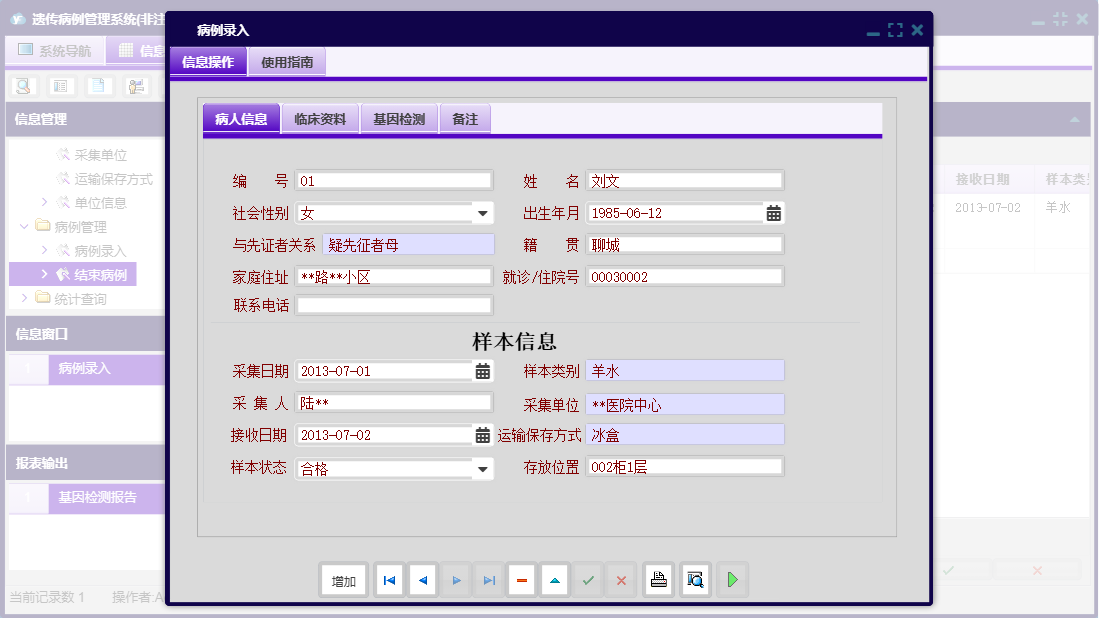Click inside the 联系电话 input field
Screen dimensions: 1099x618
tap(394, 305)
